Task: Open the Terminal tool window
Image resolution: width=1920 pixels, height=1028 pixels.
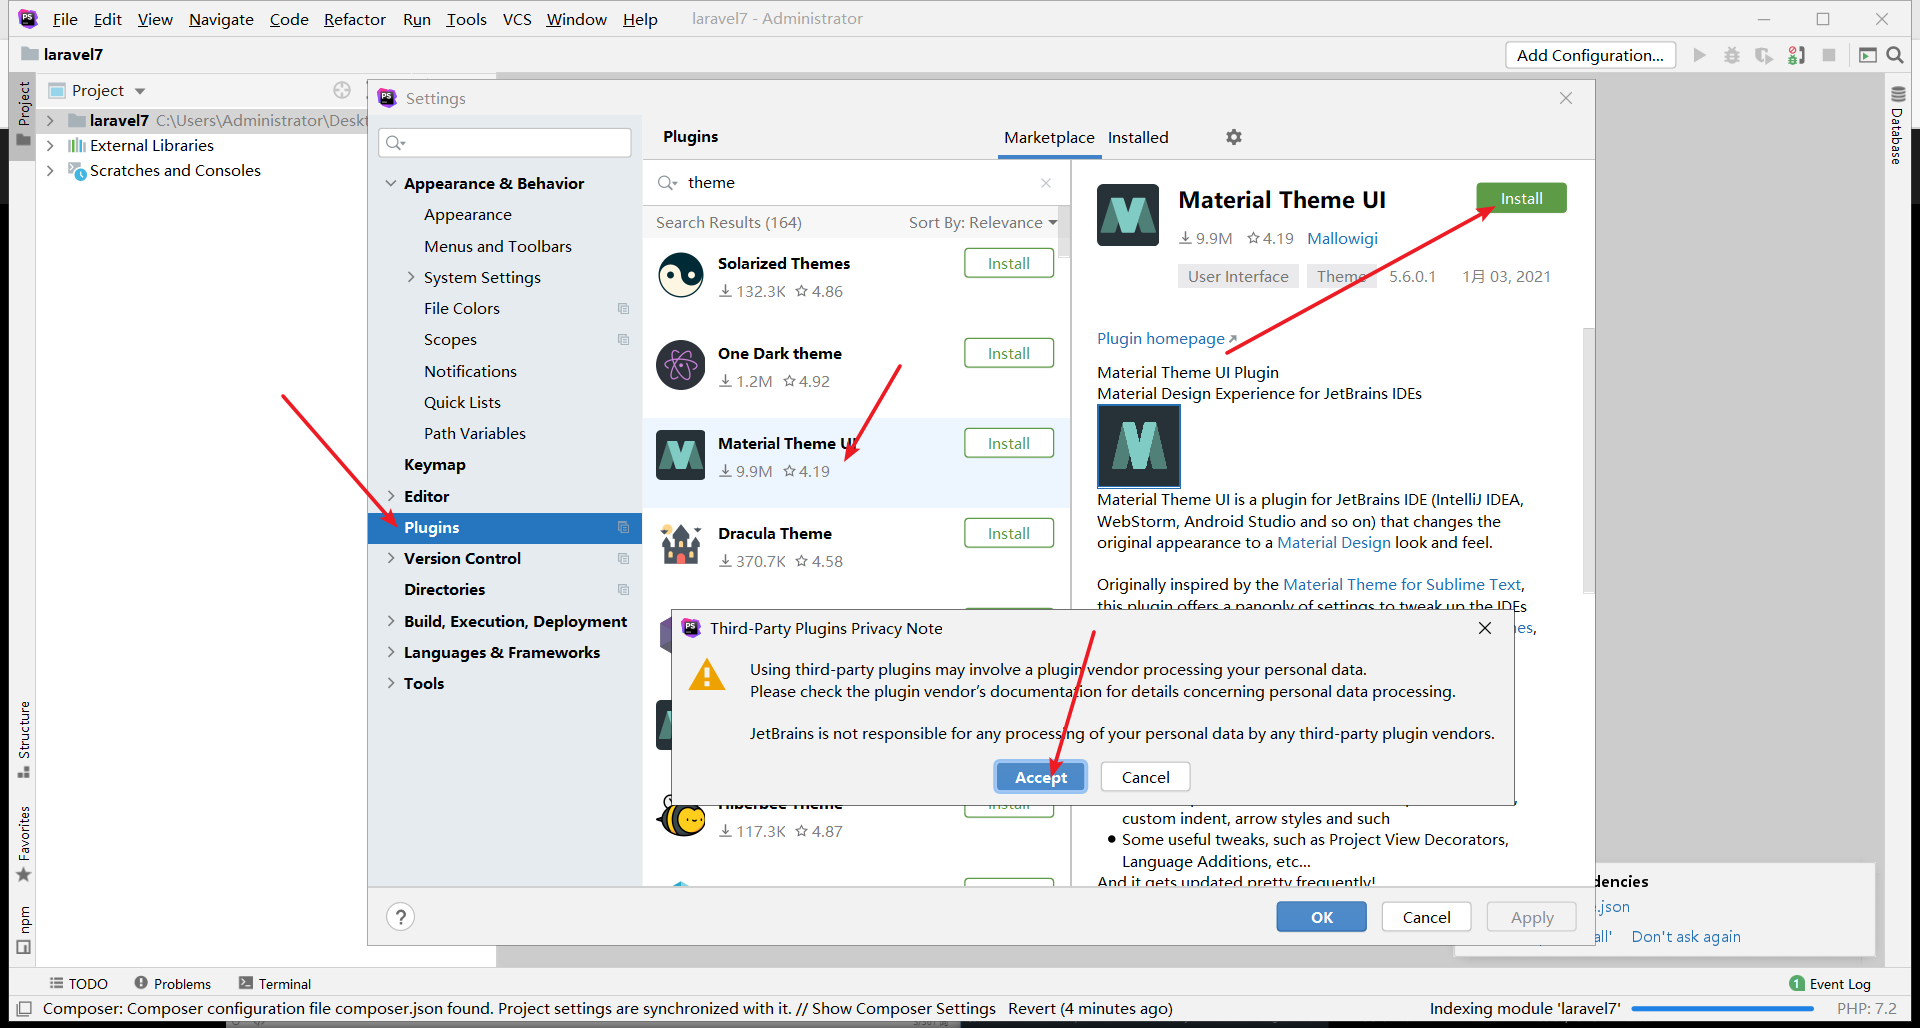Action: [x=275, y=984]
